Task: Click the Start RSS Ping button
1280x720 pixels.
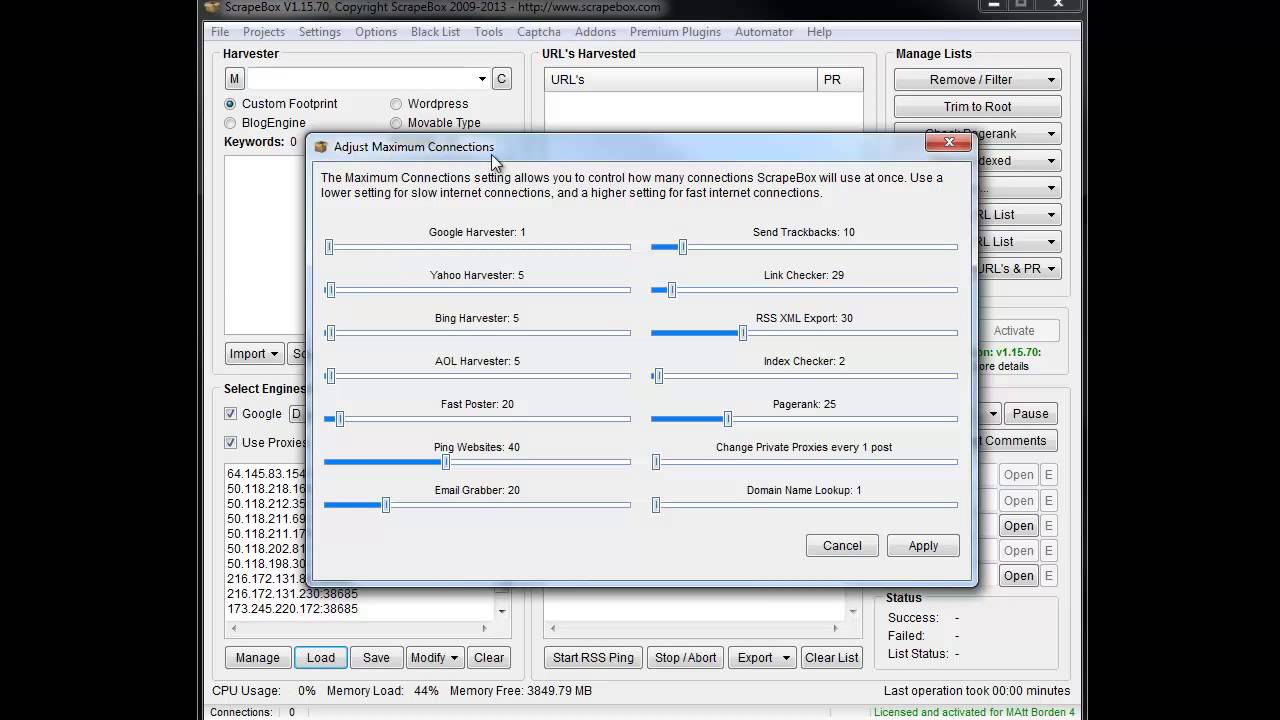Action: (593, 658)
